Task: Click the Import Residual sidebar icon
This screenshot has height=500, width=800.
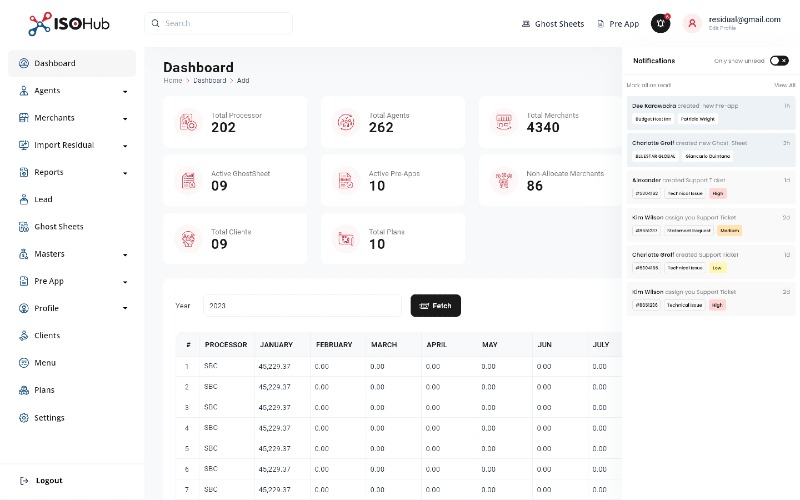Action: (23, 145)
